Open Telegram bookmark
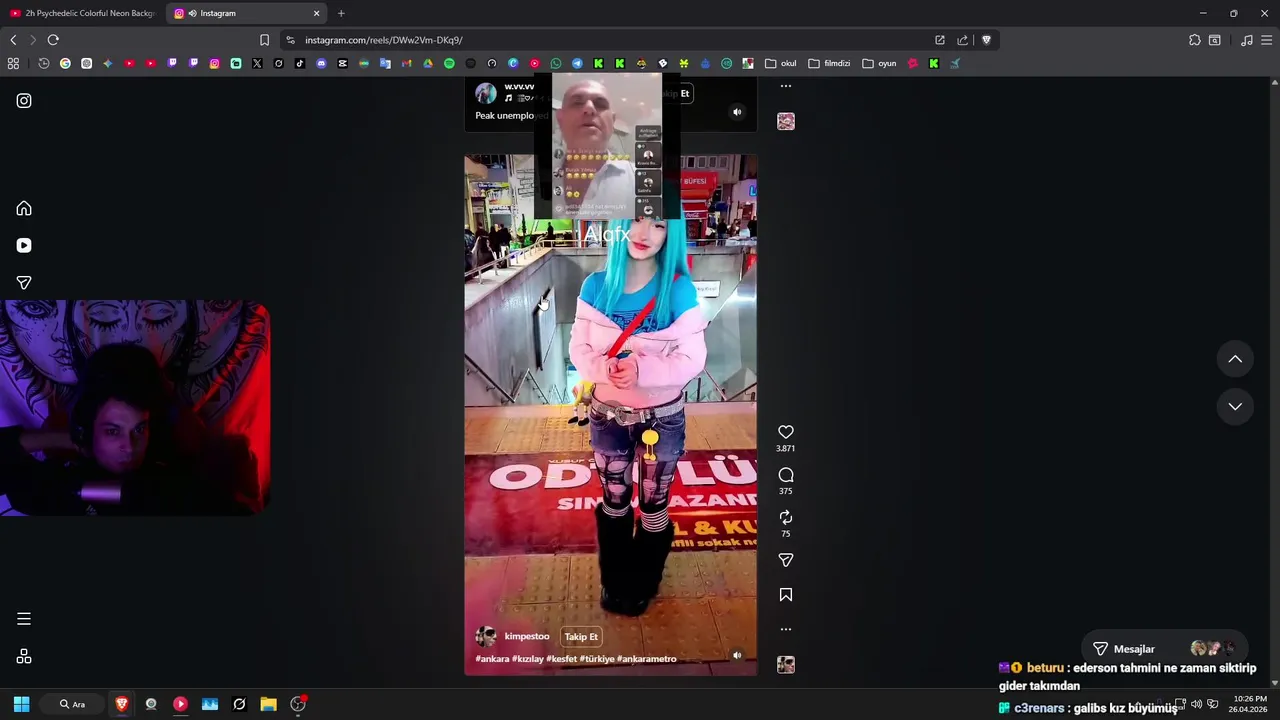The height and width of the screenshot is (720, 1280). tap(577, 63)
